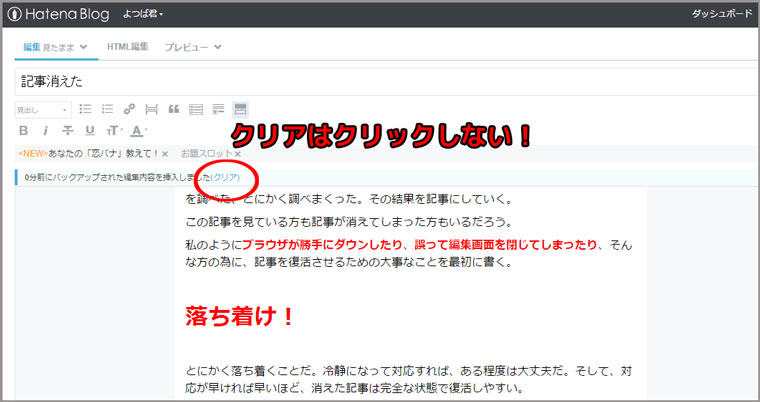Apply bold formatting
The width and height of the screenshot is (760, 402).
(23, 130)
